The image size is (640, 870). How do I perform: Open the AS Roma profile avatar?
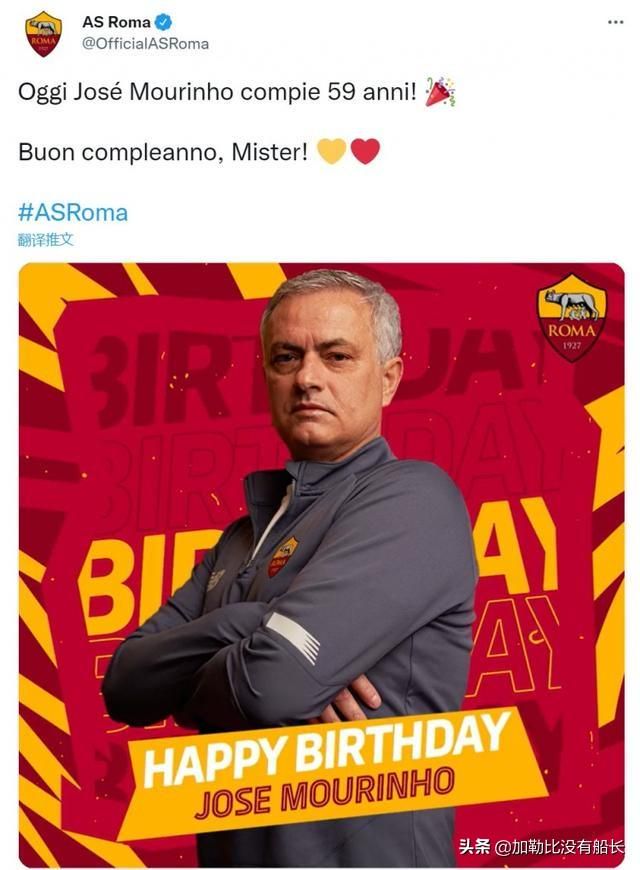click(x=43, y=33)
